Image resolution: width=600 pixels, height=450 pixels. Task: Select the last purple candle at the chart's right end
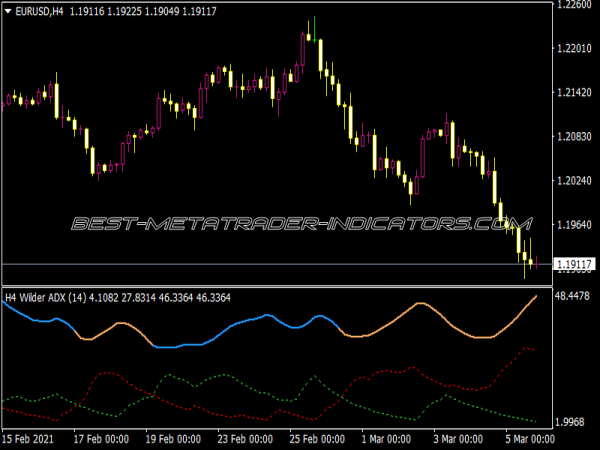tap(537, 262)
